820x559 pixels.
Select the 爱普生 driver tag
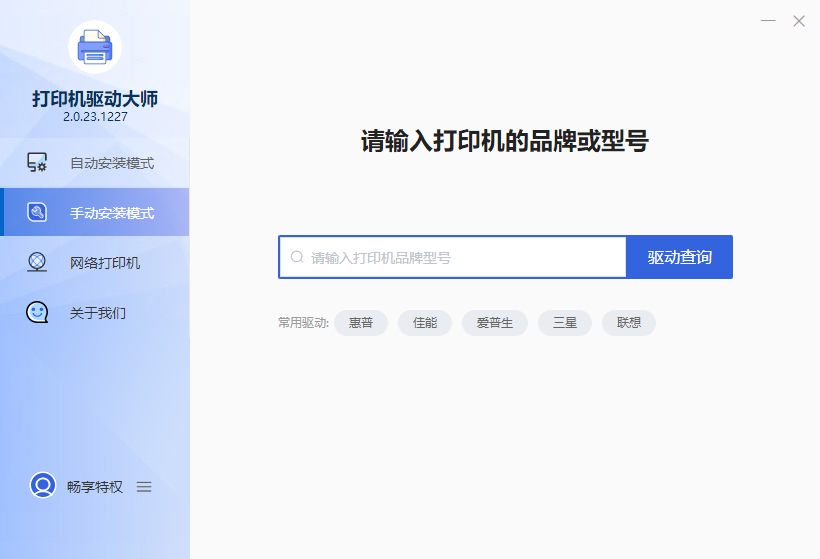click(495, 323)
